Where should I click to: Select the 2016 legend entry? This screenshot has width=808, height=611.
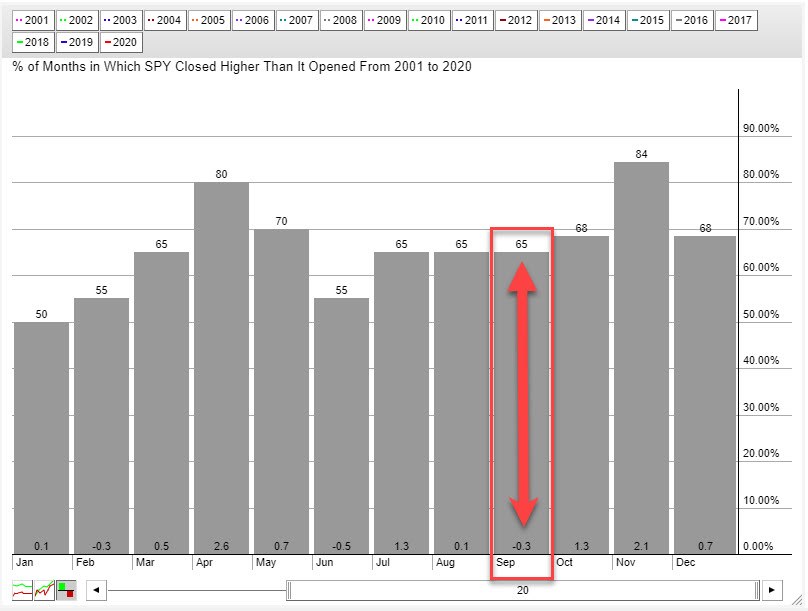click(692, 20)
